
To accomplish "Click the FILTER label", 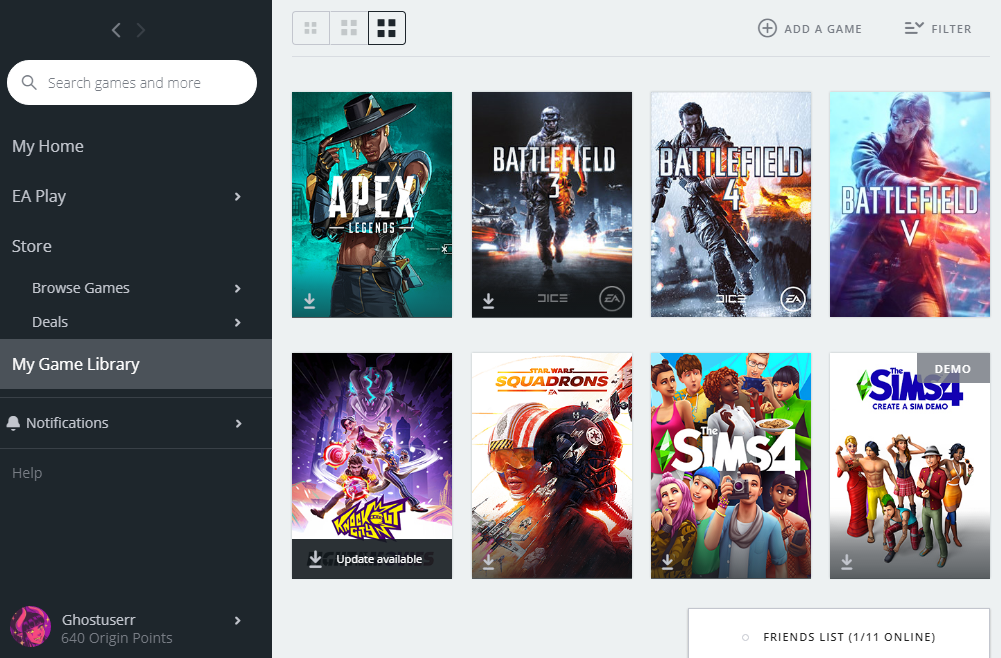I will 951,29.
